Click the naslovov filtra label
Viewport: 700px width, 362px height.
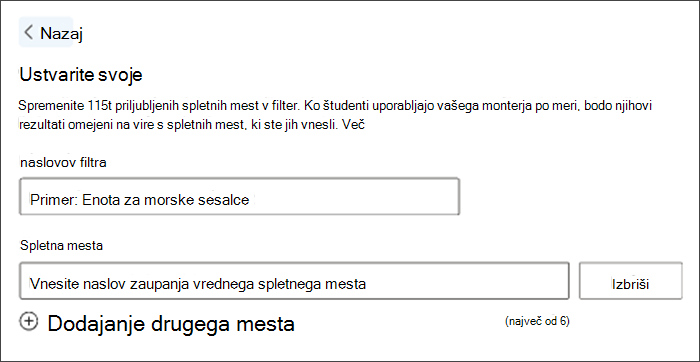click(x=63, y=162)
